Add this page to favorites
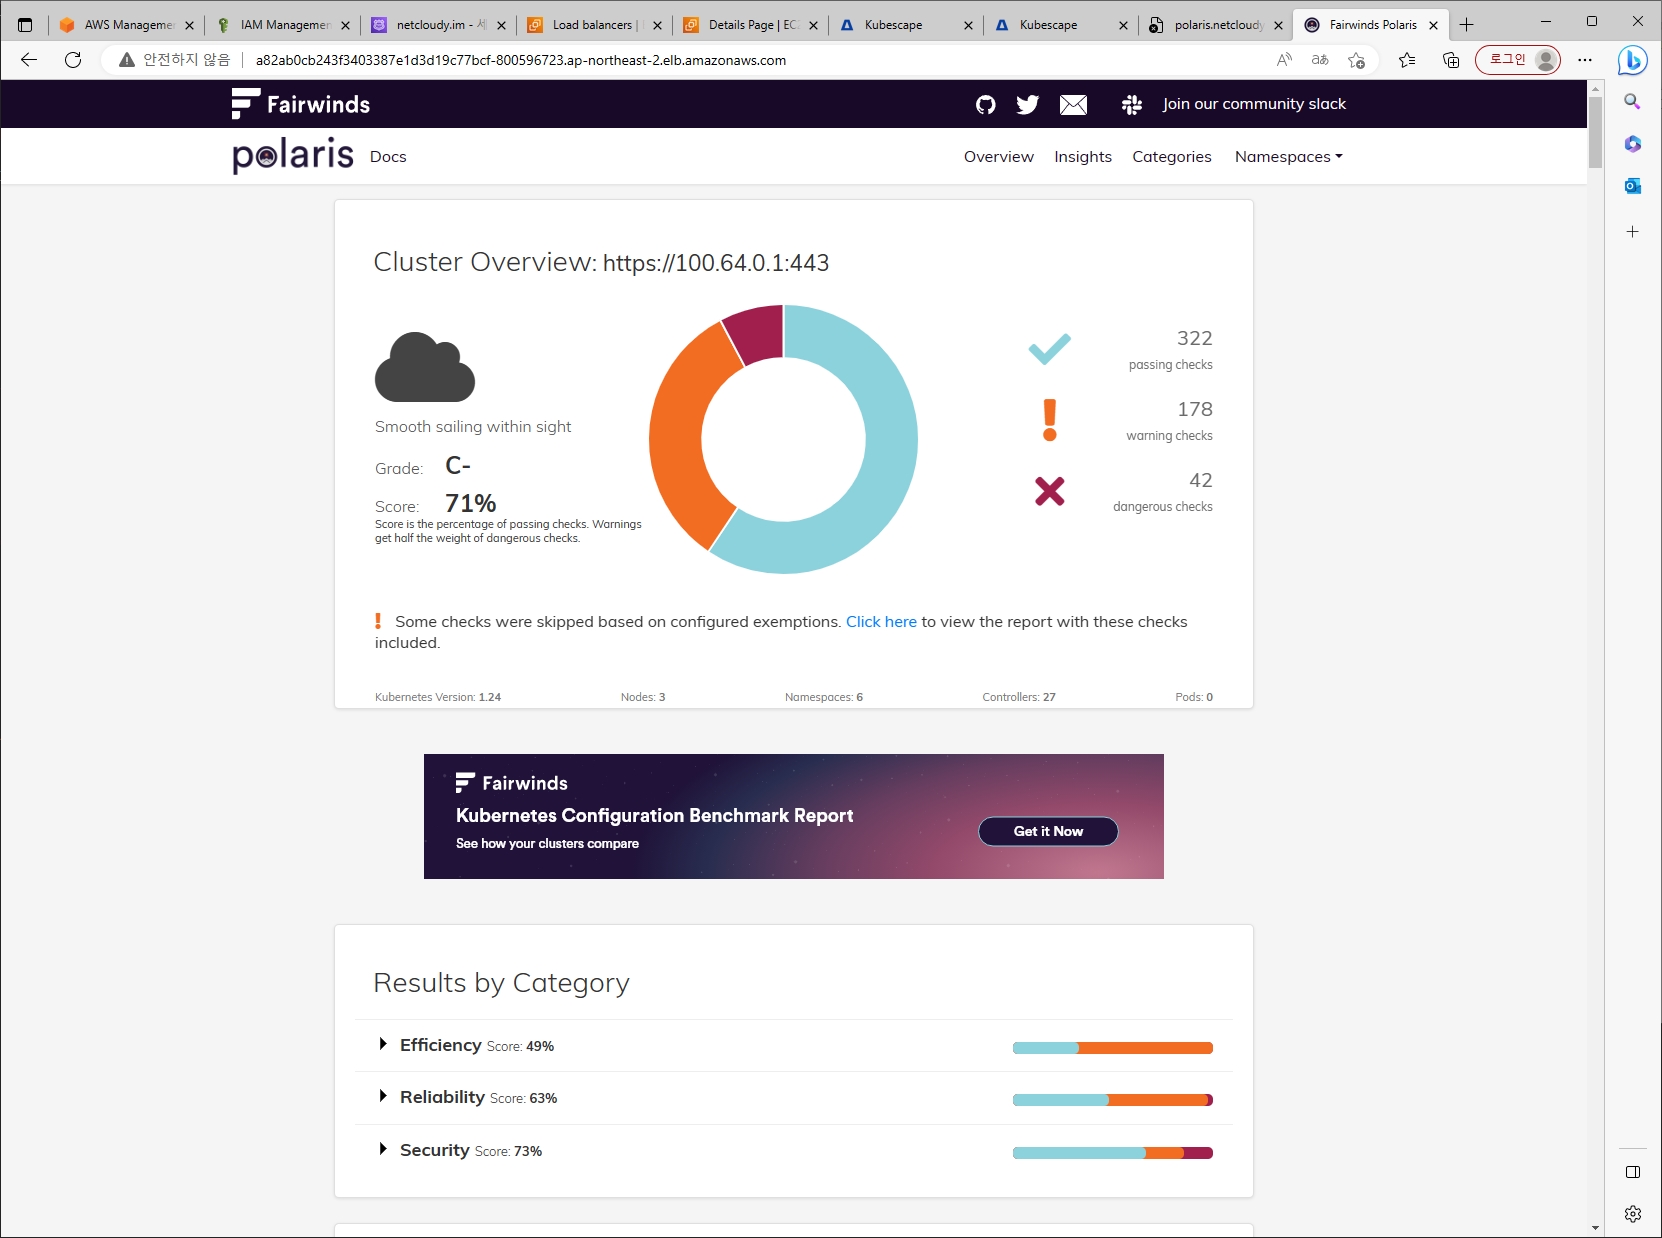Screen dimensions: 1662x1238 pyautogui.click(x=1356, y=60)
